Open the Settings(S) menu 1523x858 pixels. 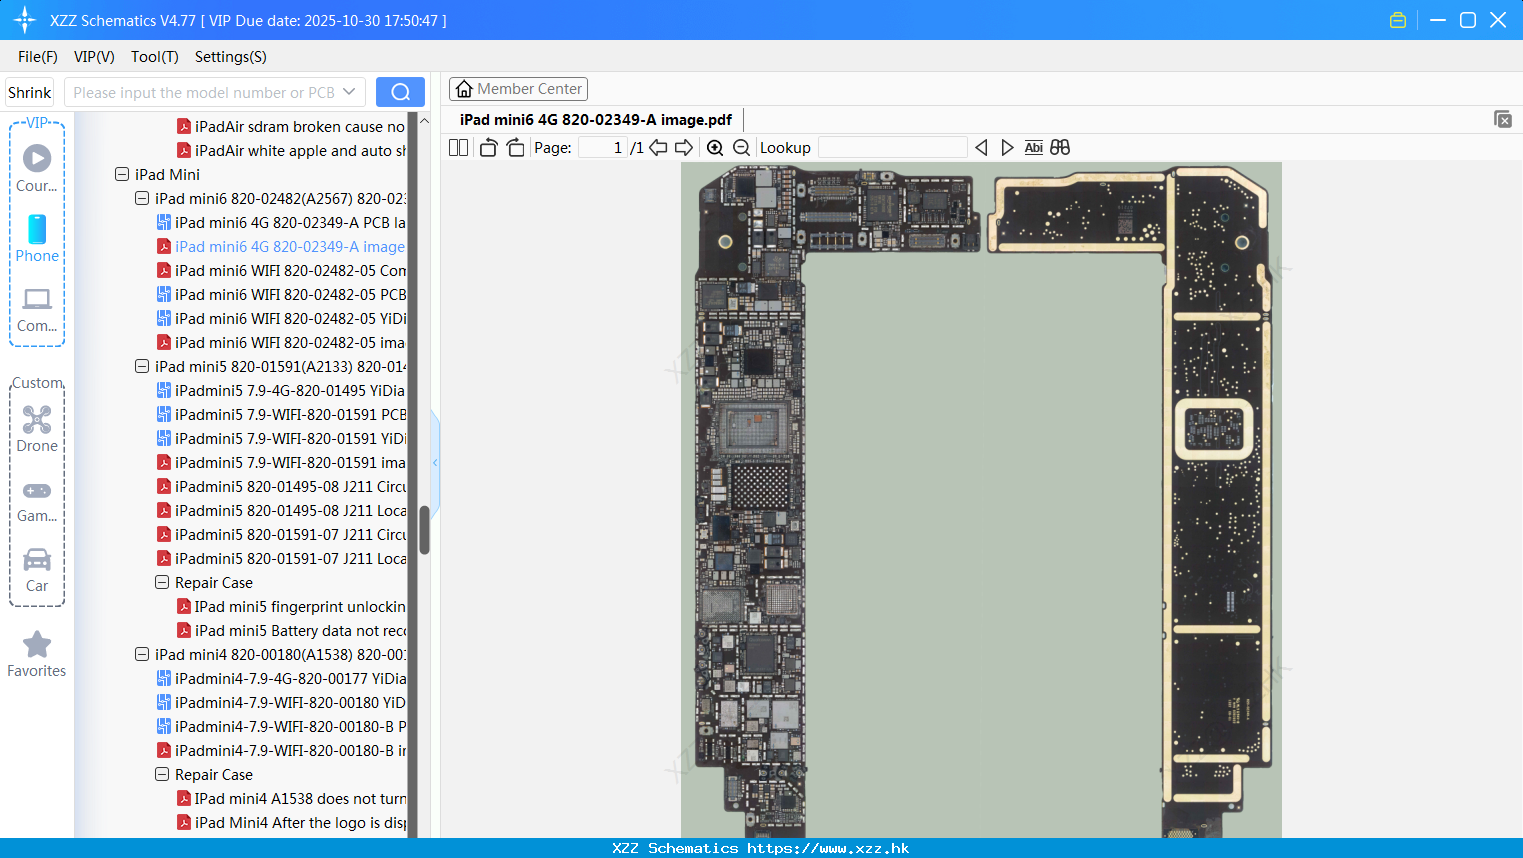point(231,57)
